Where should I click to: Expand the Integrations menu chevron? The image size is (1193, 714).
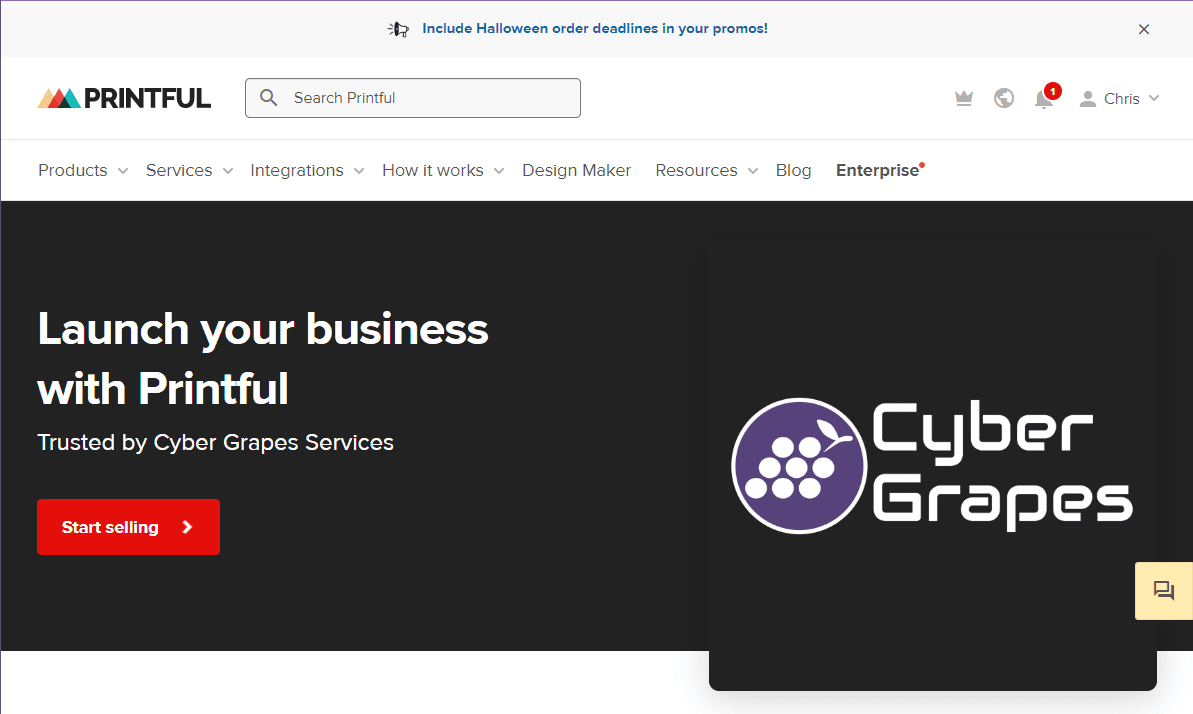click(359, 171)
